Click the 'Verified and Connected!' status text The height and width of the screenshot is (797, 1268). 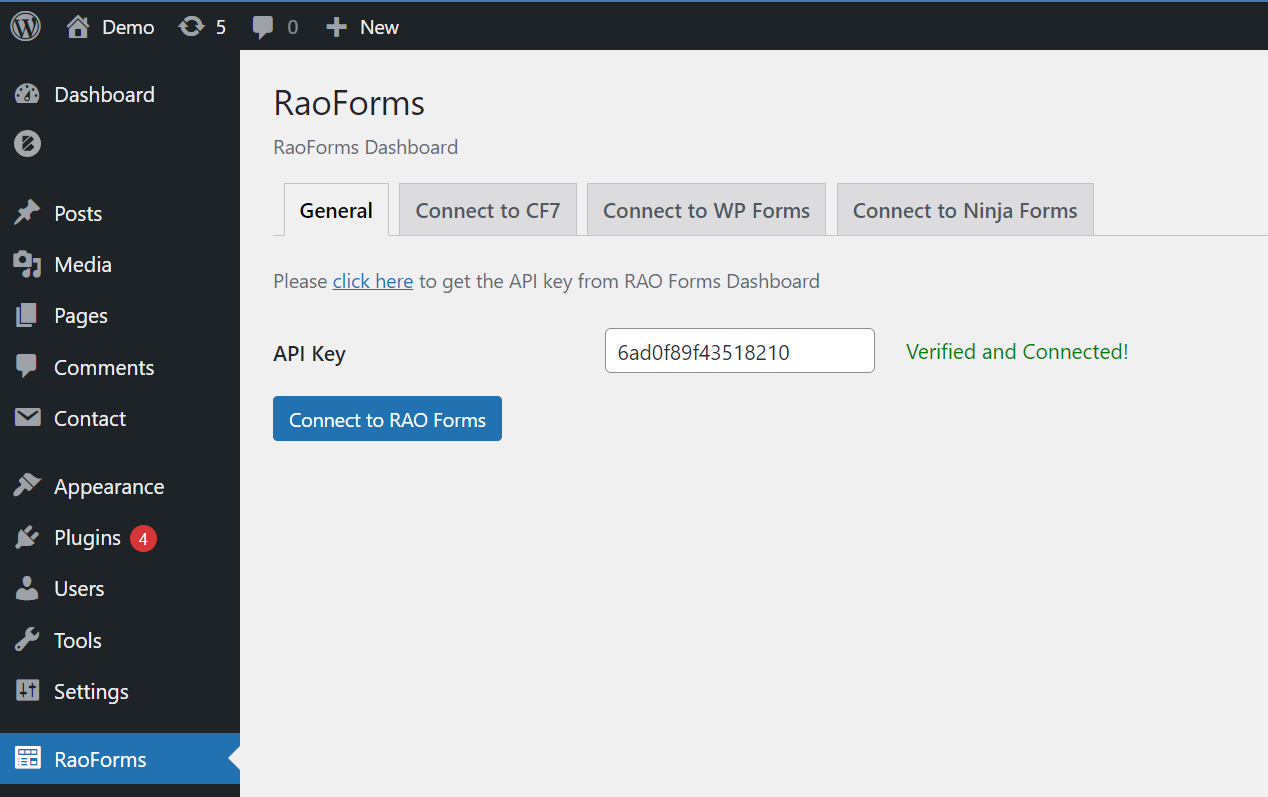[x=1017, y=352]
